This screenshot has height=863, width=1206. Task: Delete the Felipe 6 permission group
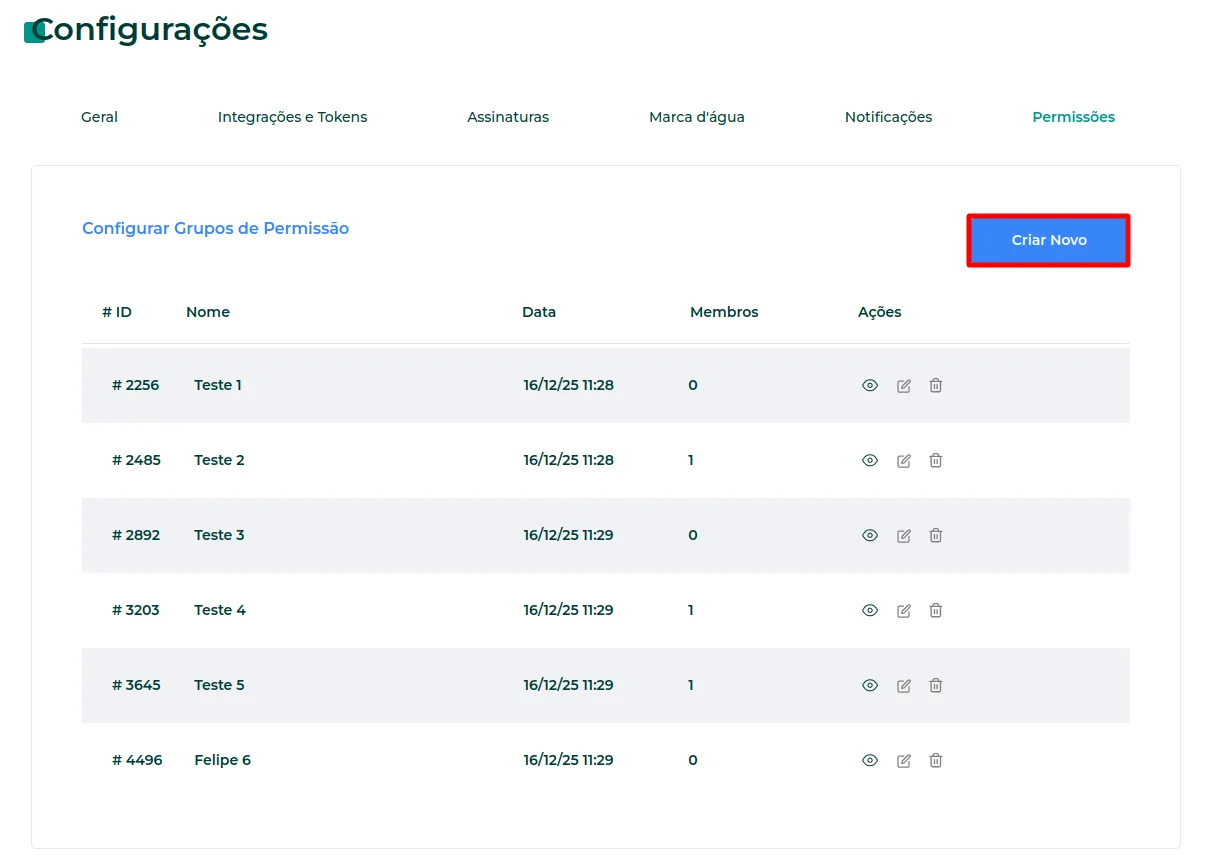tap(936, 760)
